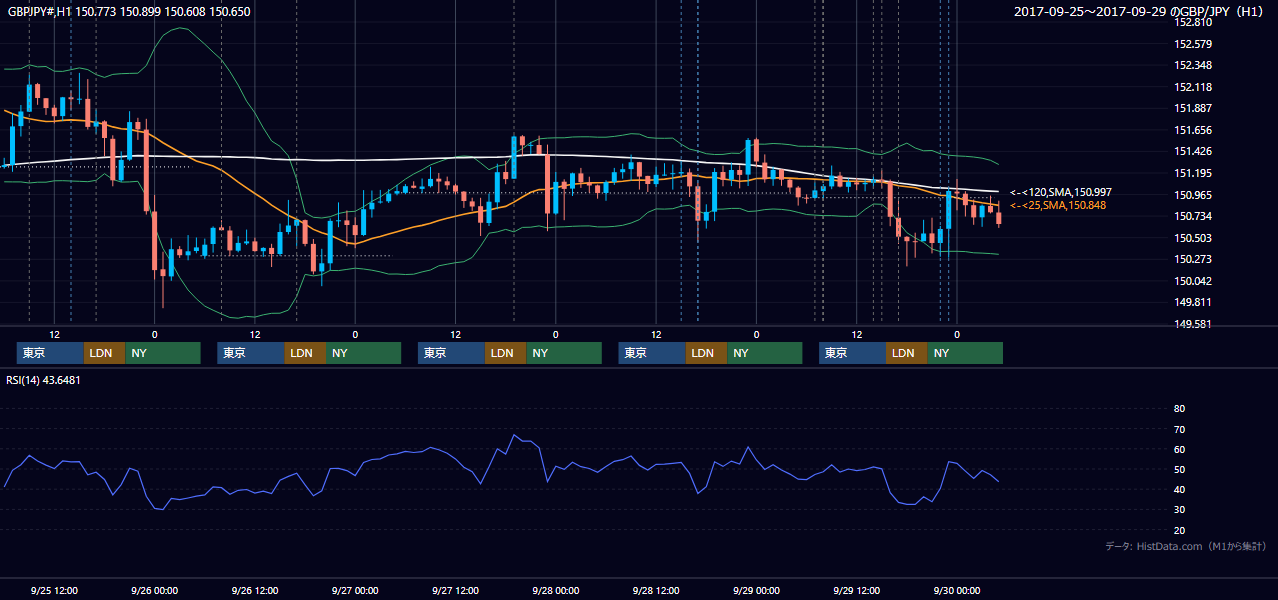
Task: Click the 152.118 price axis label
Action: (x=1193, y=88)
